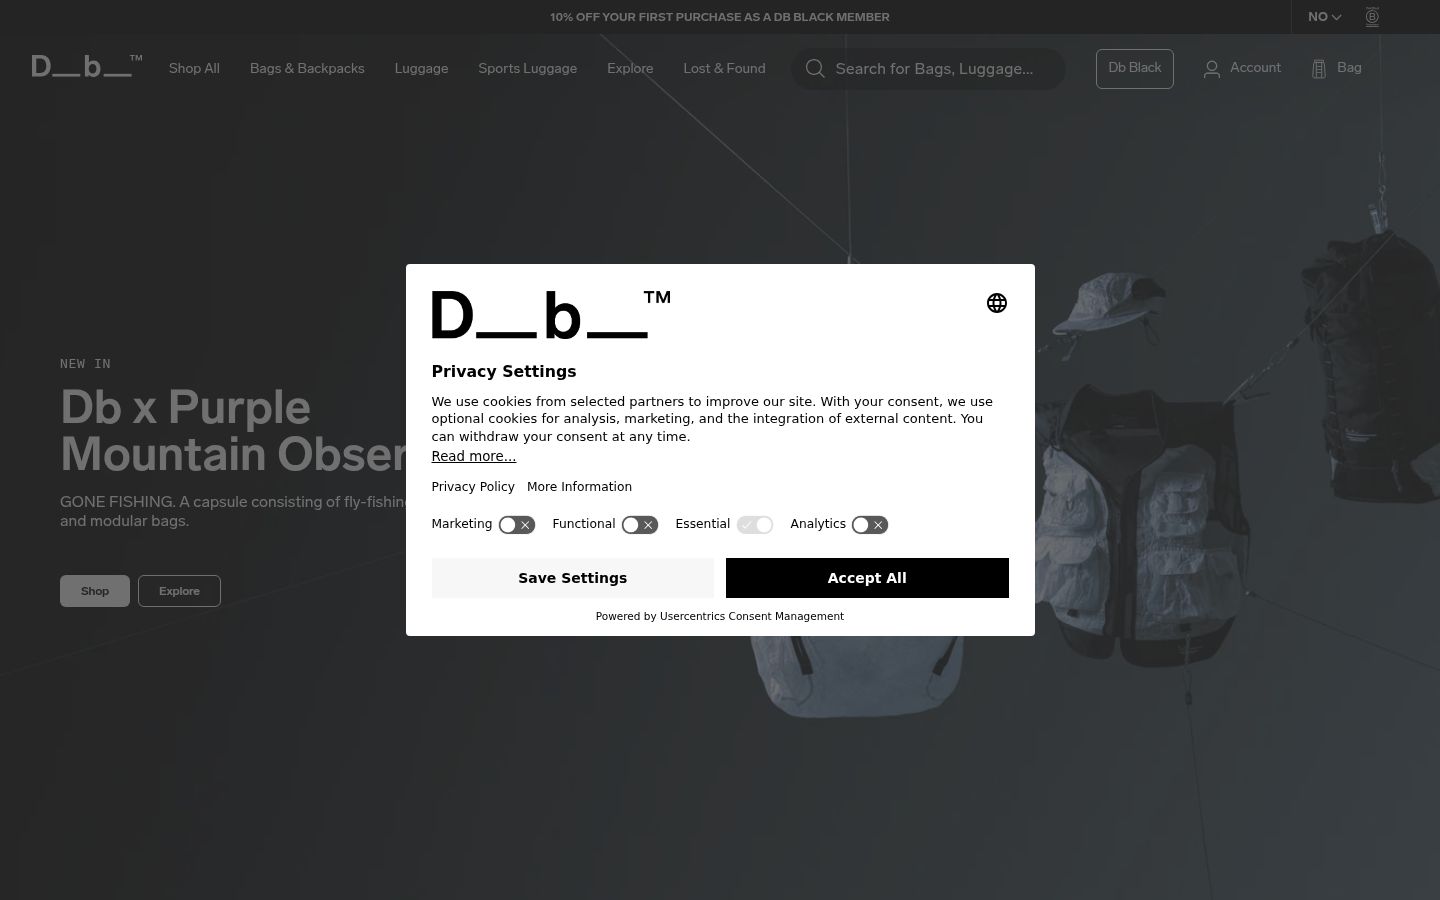Click the Usercentrics Consent Management link
This screenshot has width=1440, height=900.
point(752,616)
